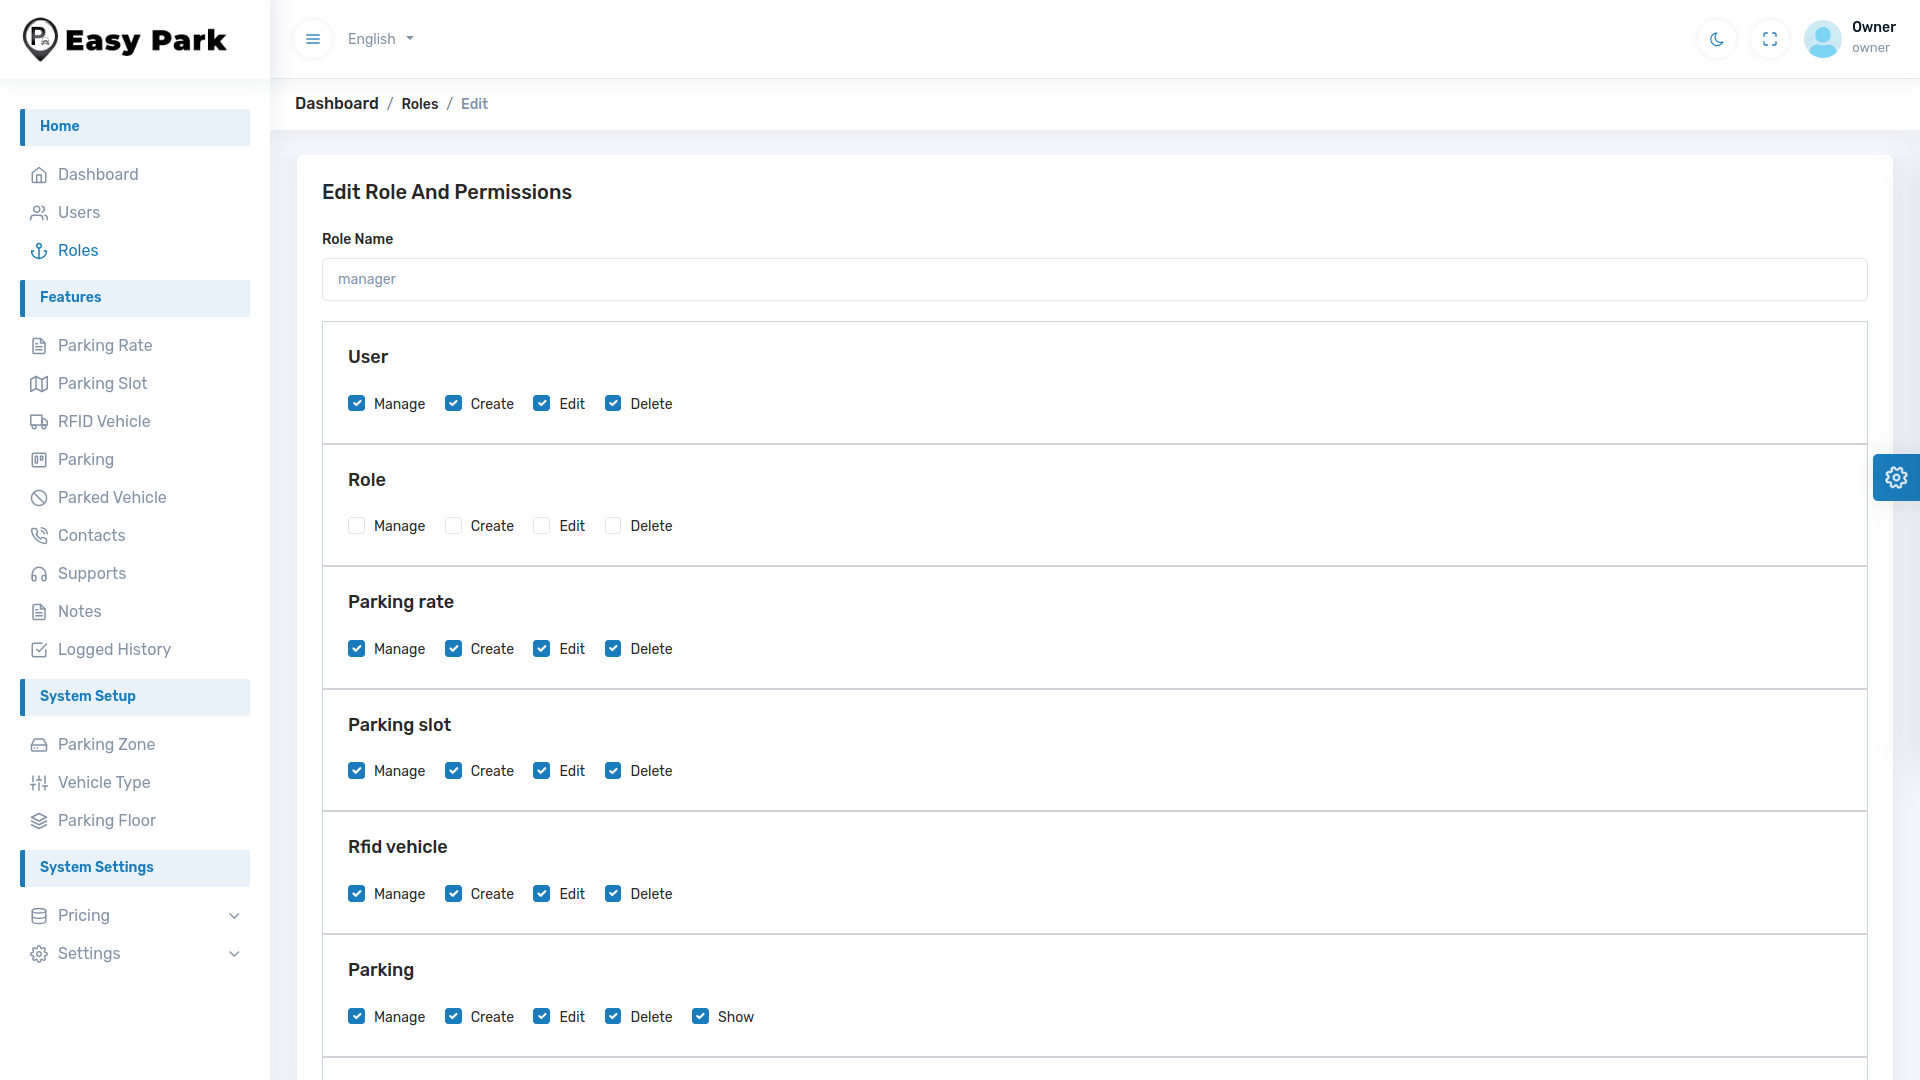Screen dimensions: 1920x1080
Task: Go to Logged History menu item
Action: [x=114, y=650]
